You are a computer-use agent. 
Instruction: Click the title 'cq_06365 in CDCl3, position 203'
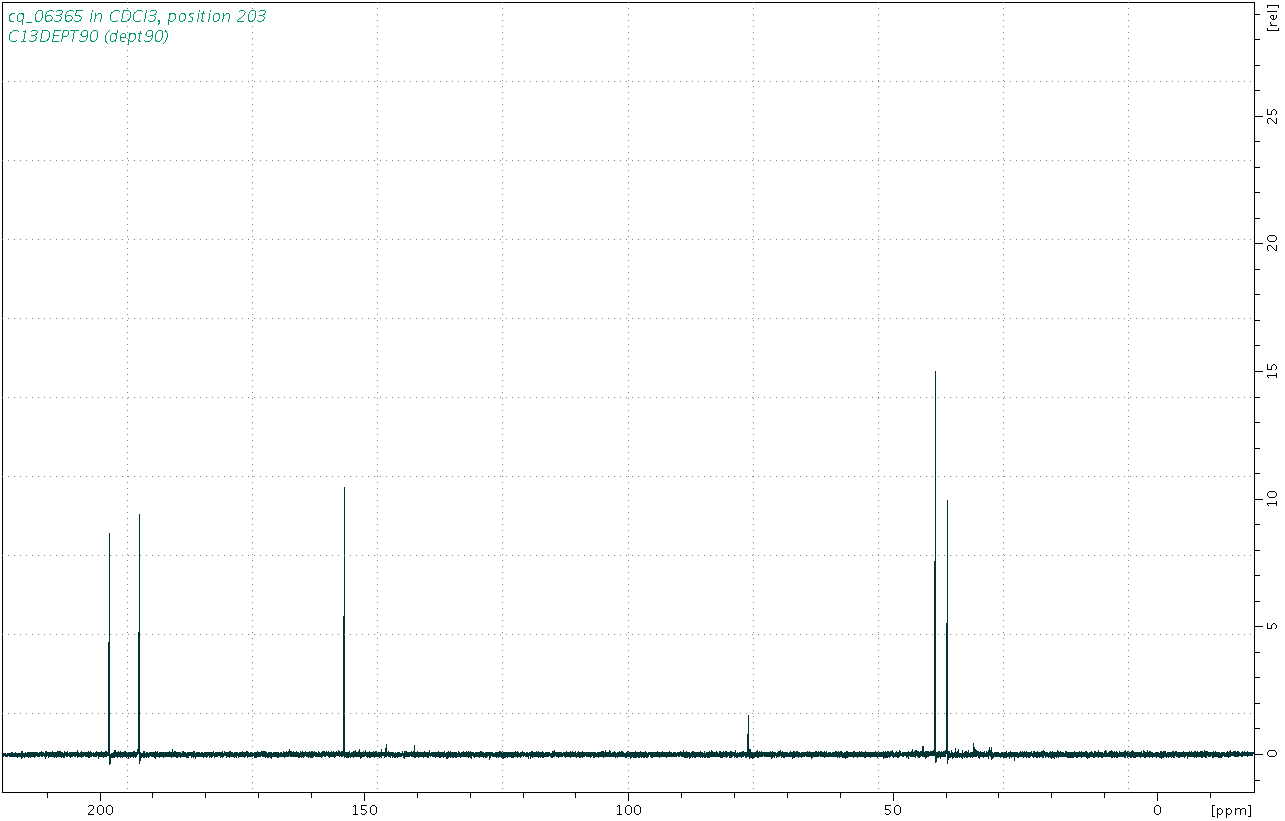click(137, 17)
